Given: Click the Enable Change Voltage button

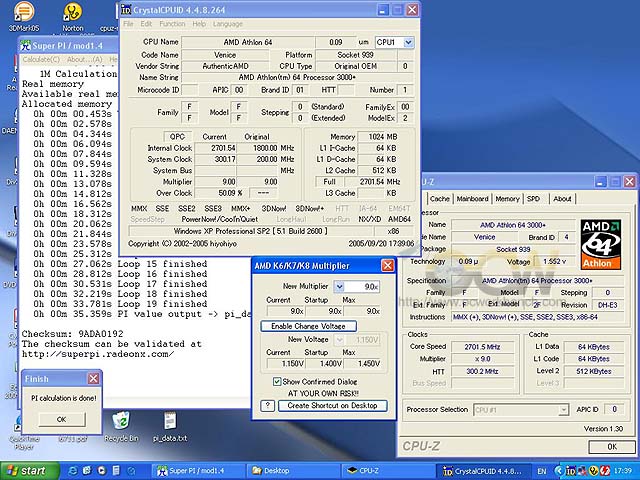Looking at the screenshot, I should (x=309, y=326).
